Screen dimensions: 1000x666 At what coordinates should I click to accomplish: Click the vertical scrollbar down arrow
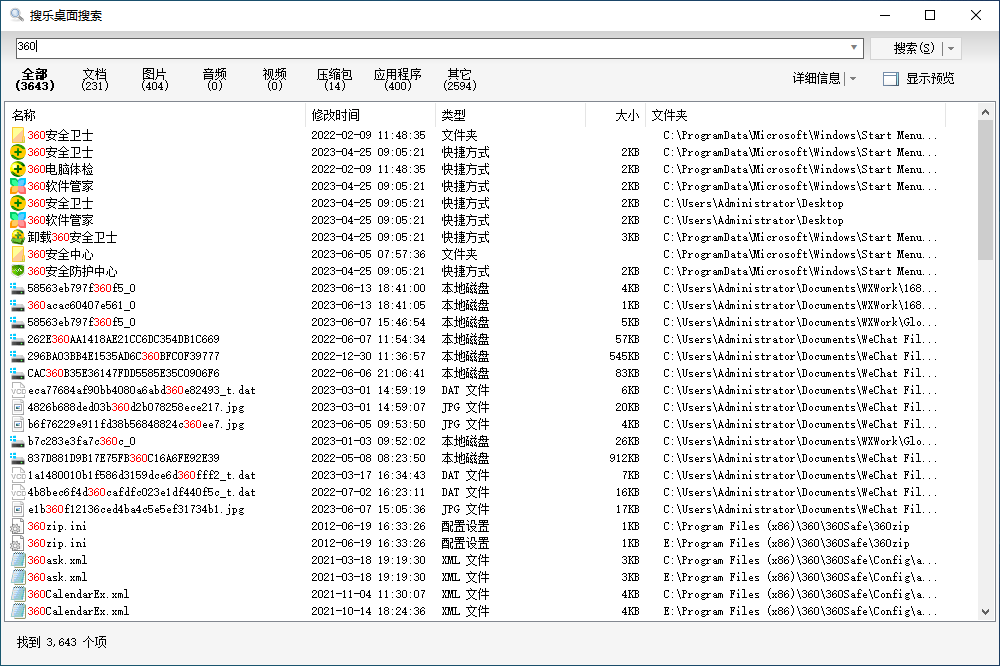(985, 612)
